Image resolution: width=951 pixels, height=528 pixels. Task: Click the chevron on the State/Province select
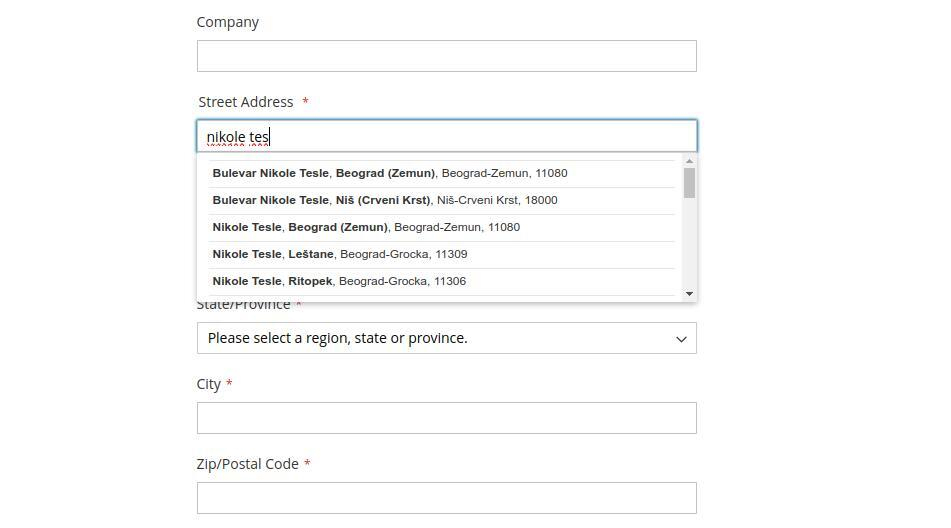click(x=681, y=339)
